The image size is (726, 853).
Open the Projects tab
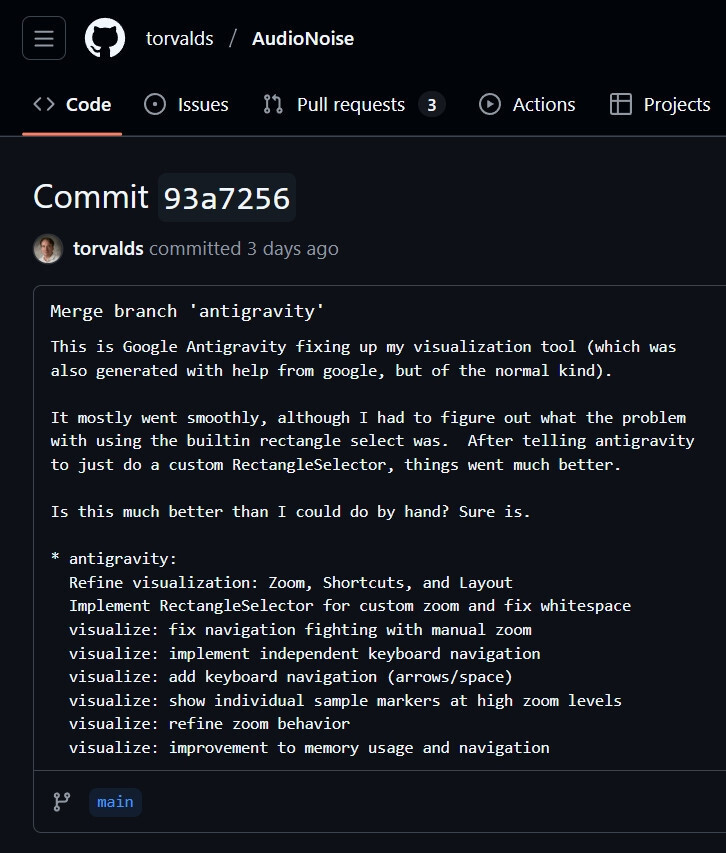click(677, 104)
